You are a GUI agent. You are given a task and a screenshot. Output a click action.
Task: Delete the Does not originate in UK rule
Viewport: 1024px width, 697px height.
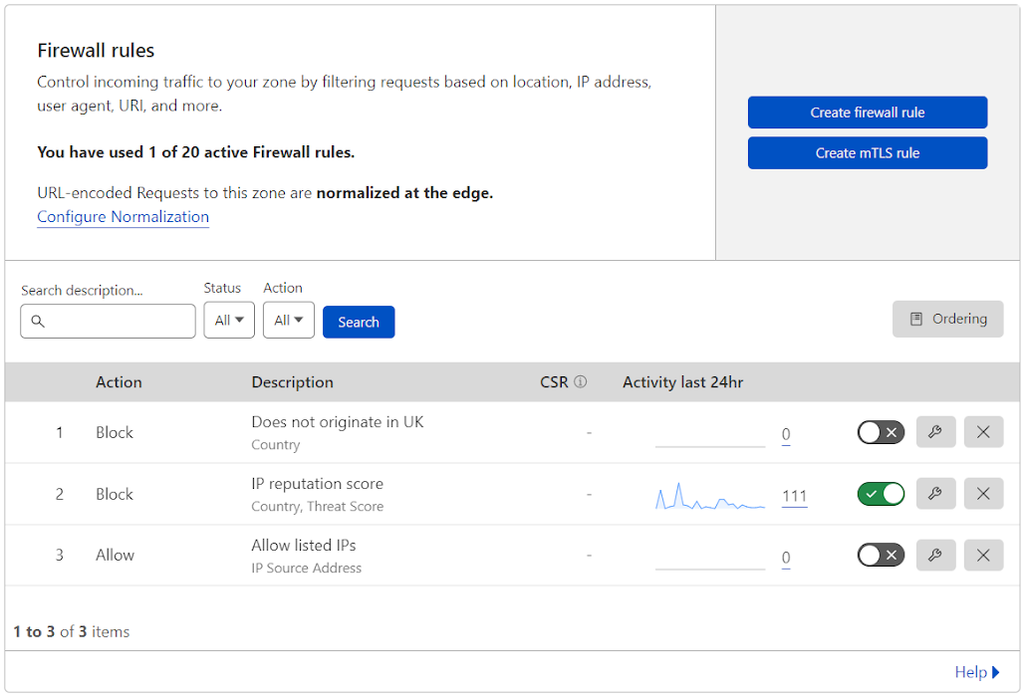(983, 432)
